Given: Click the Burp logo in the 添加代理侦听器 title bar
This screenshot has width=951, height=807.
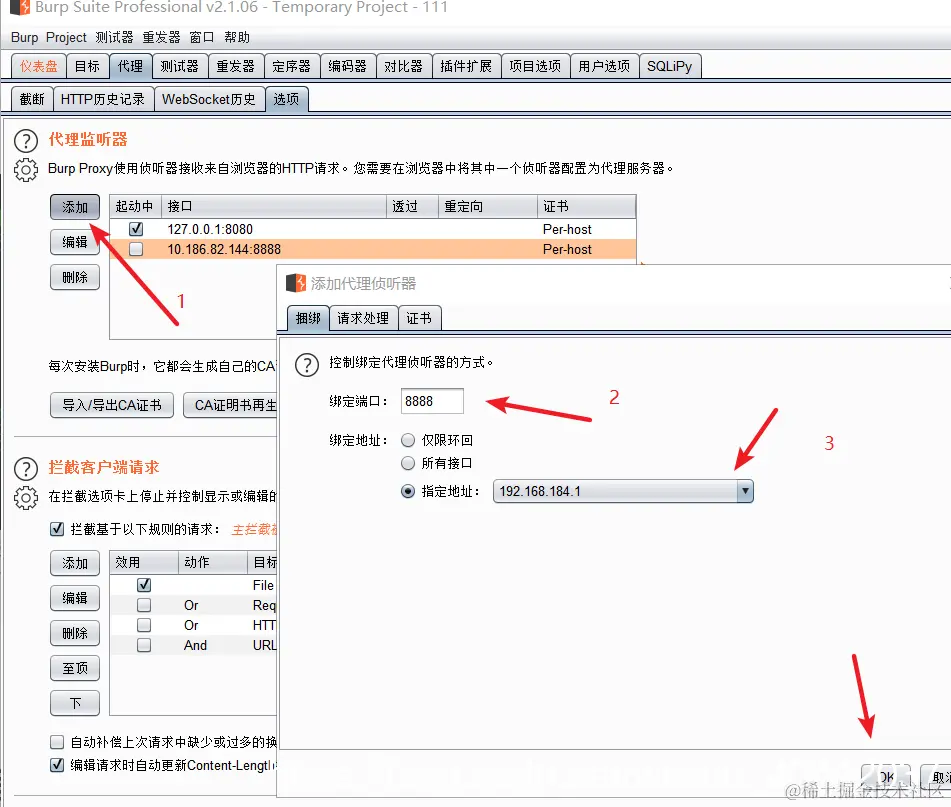Looking at the screenshot, I should (295, 283).
